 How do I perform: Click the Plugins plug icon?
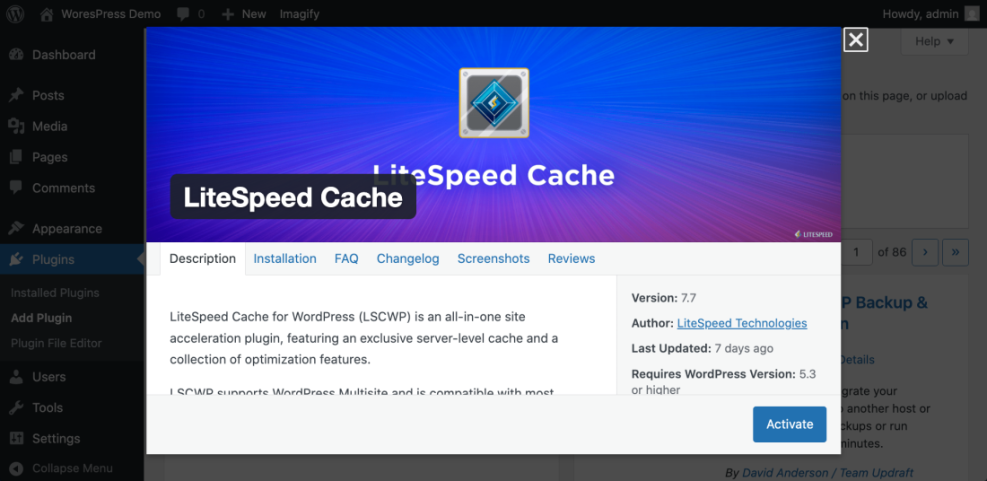[17, 259]
